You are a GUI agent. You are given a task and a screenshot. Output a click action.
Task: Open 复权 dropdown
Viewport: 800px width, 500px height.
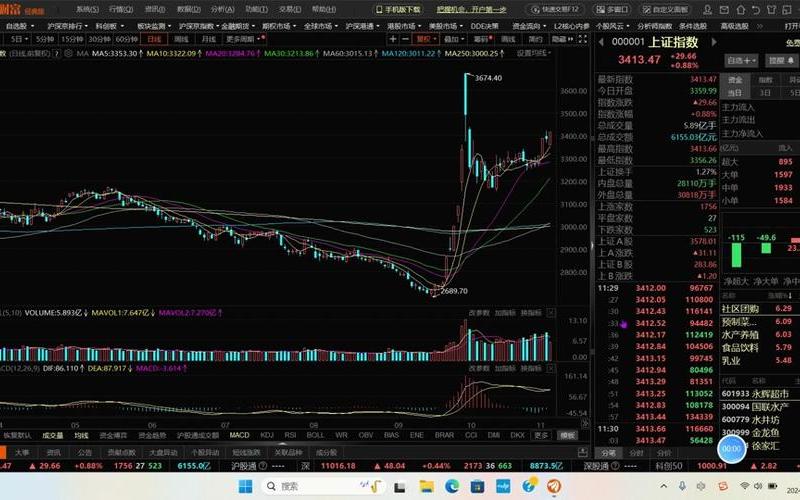pos(428,39)
